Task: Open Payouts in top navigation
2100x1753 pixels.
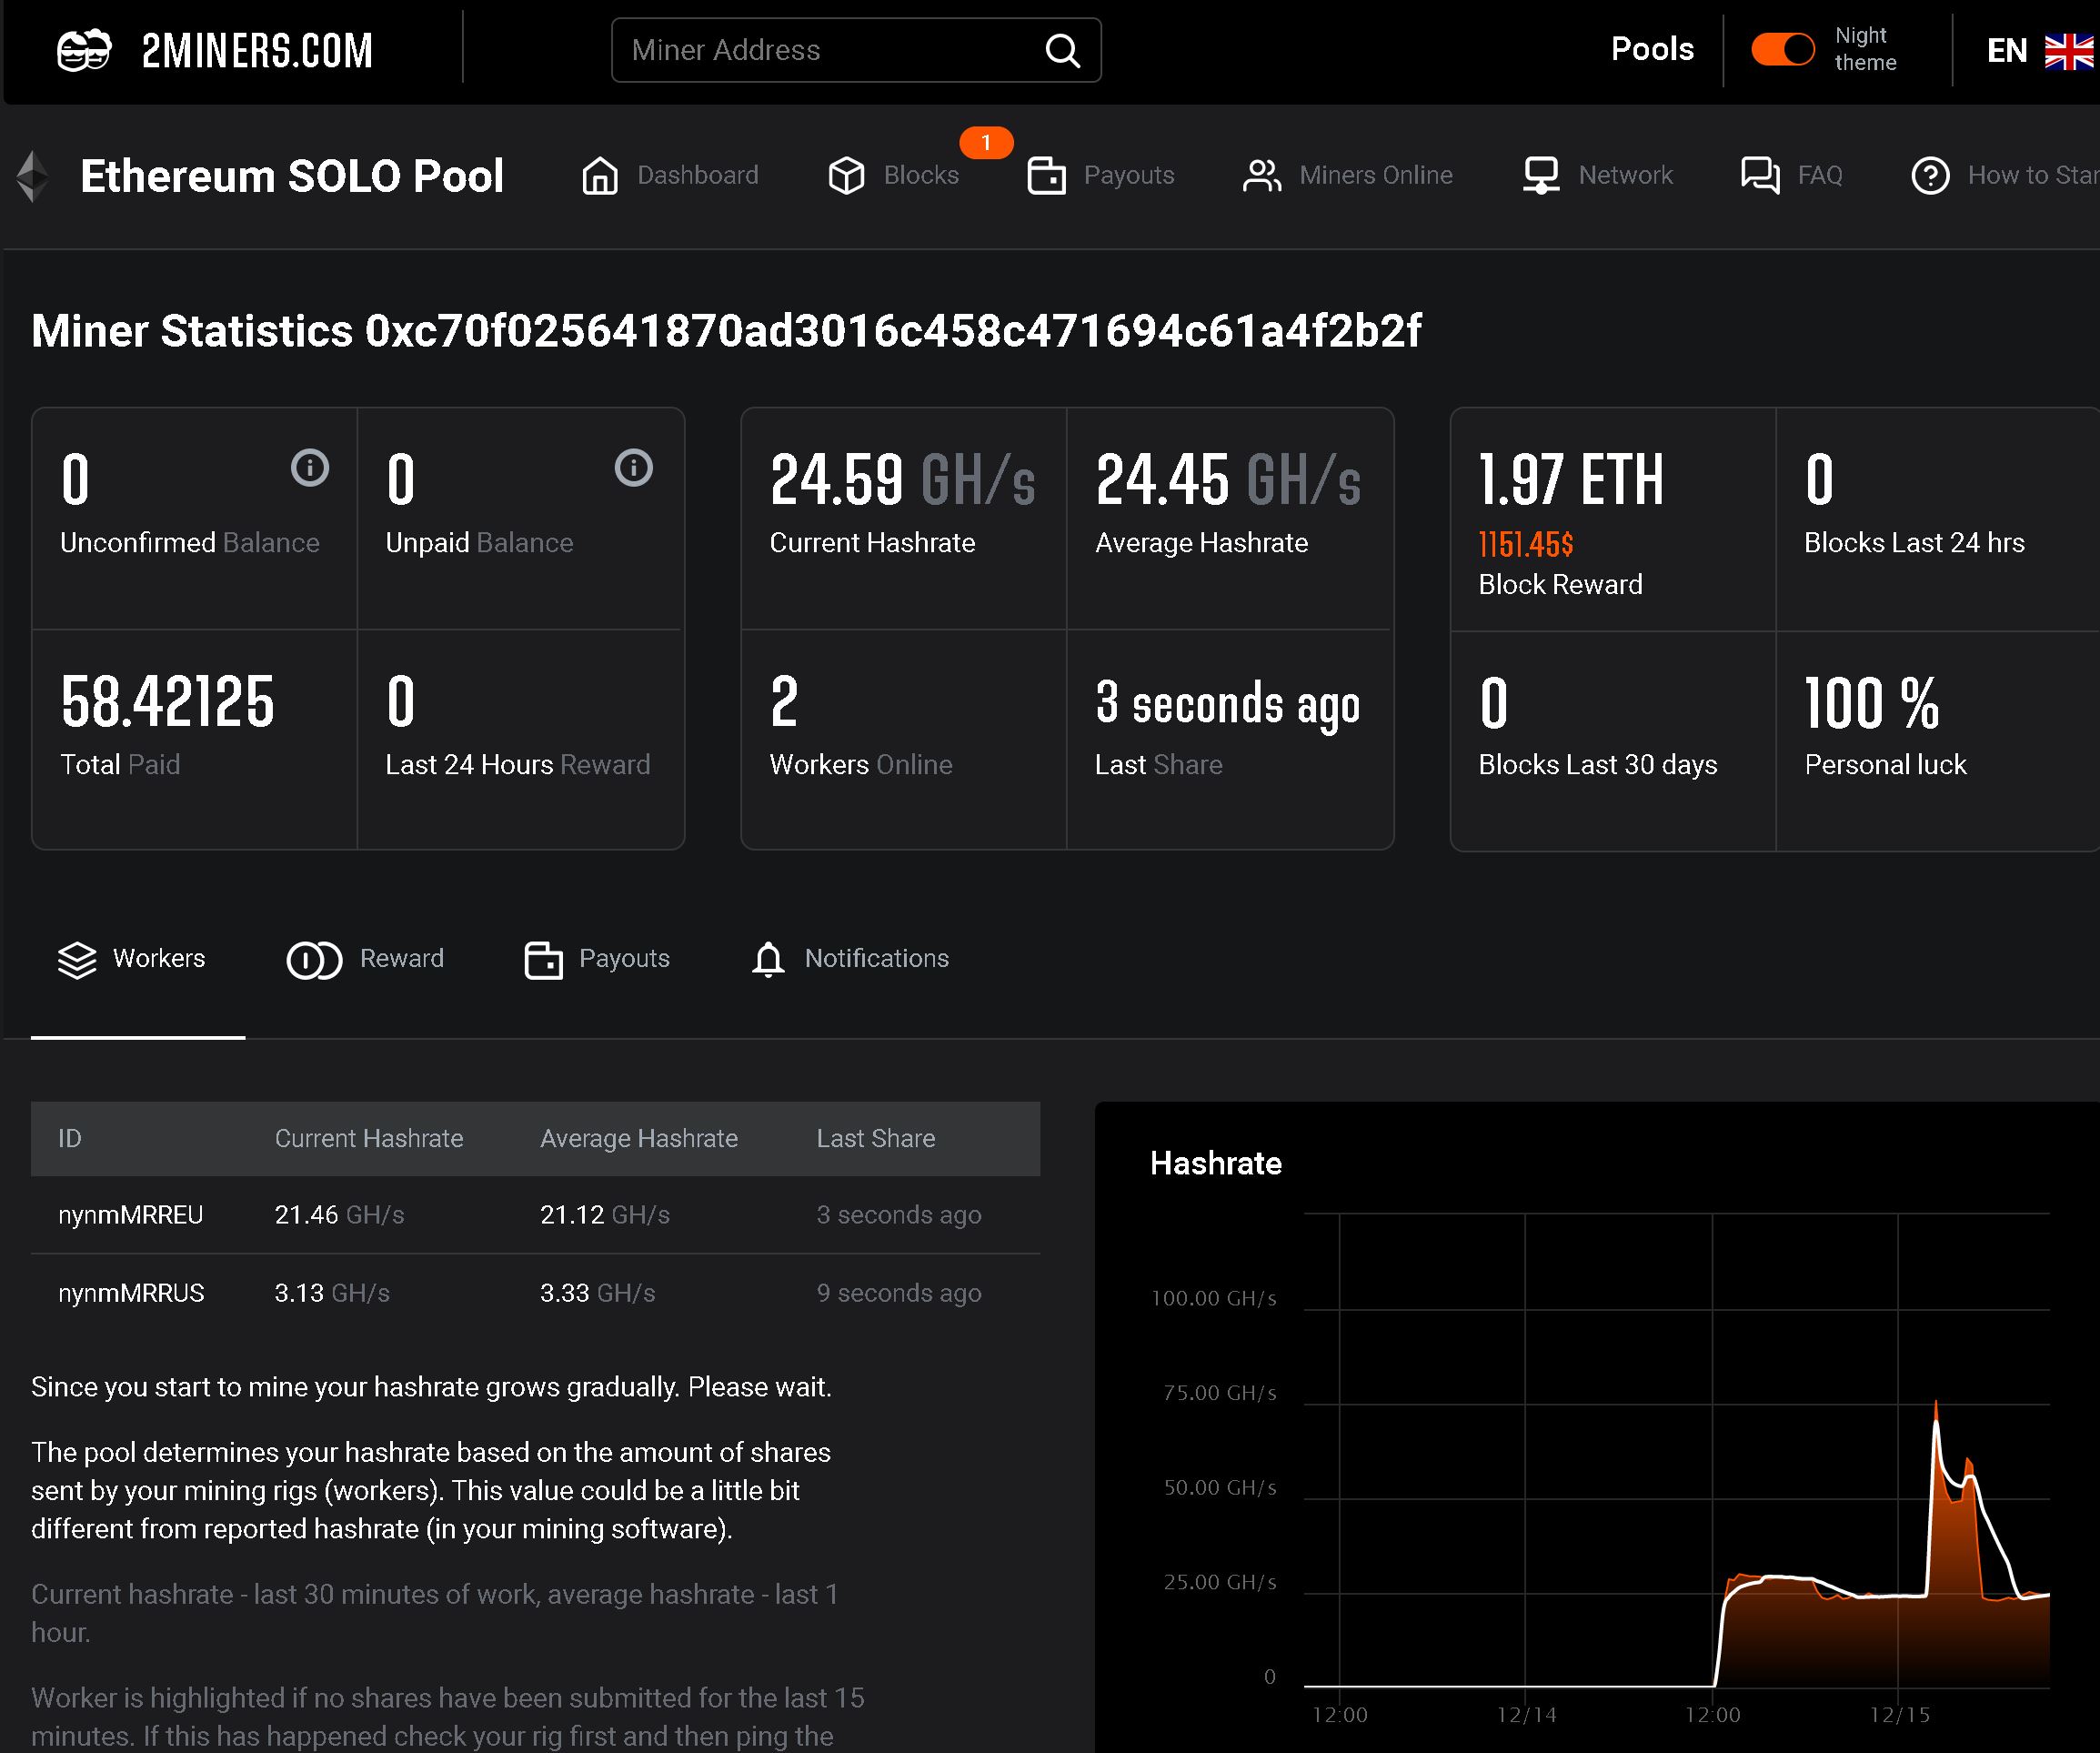Action: (1102, 176)
